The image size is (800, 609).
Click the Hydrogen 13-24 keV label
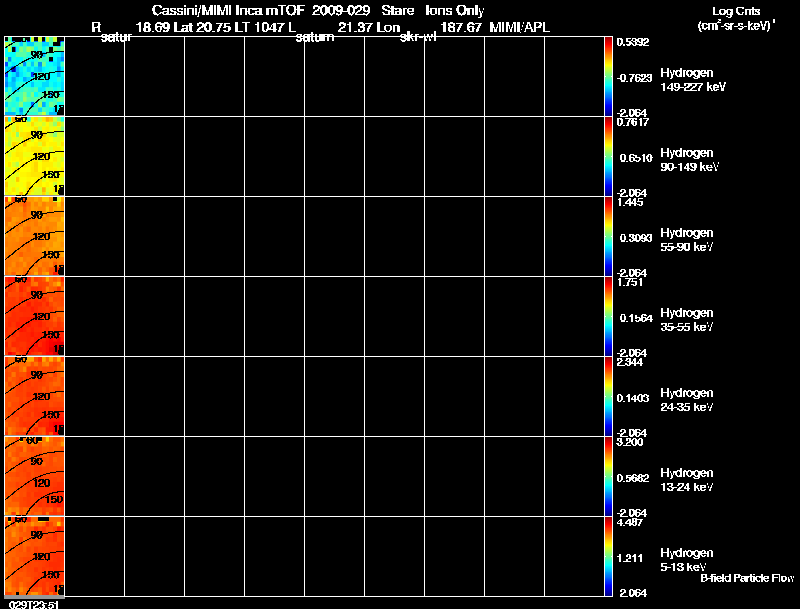click(687, 480)
